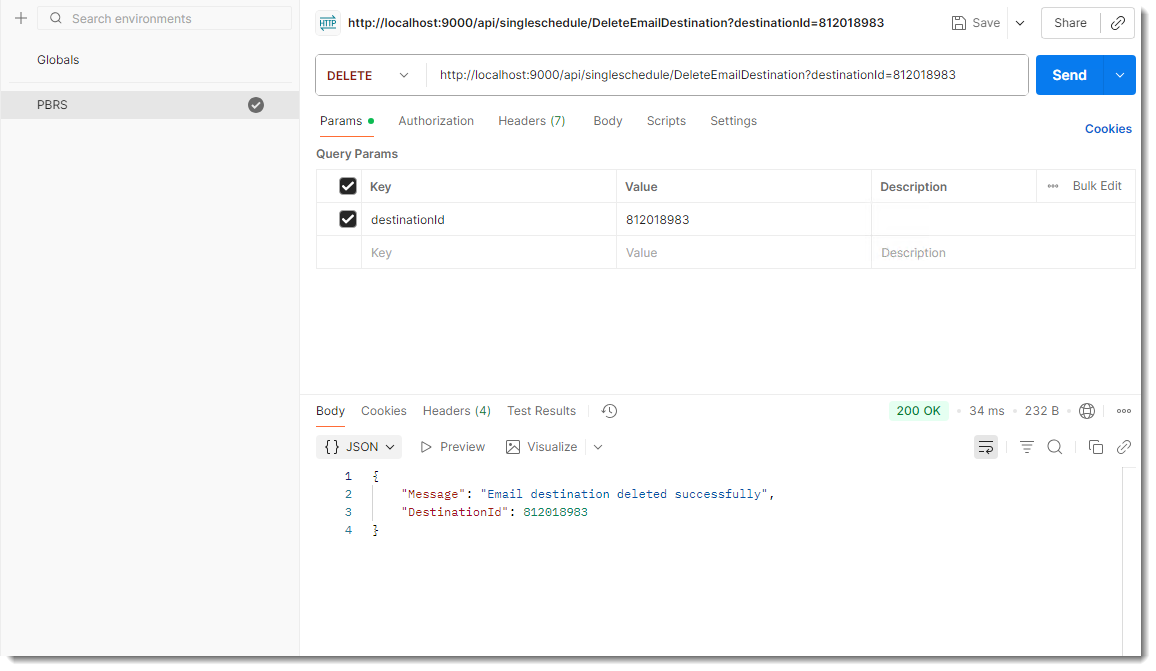
Task: Uncheck the destinationId parameter checkbox
Action: click(x=348, y=219)
